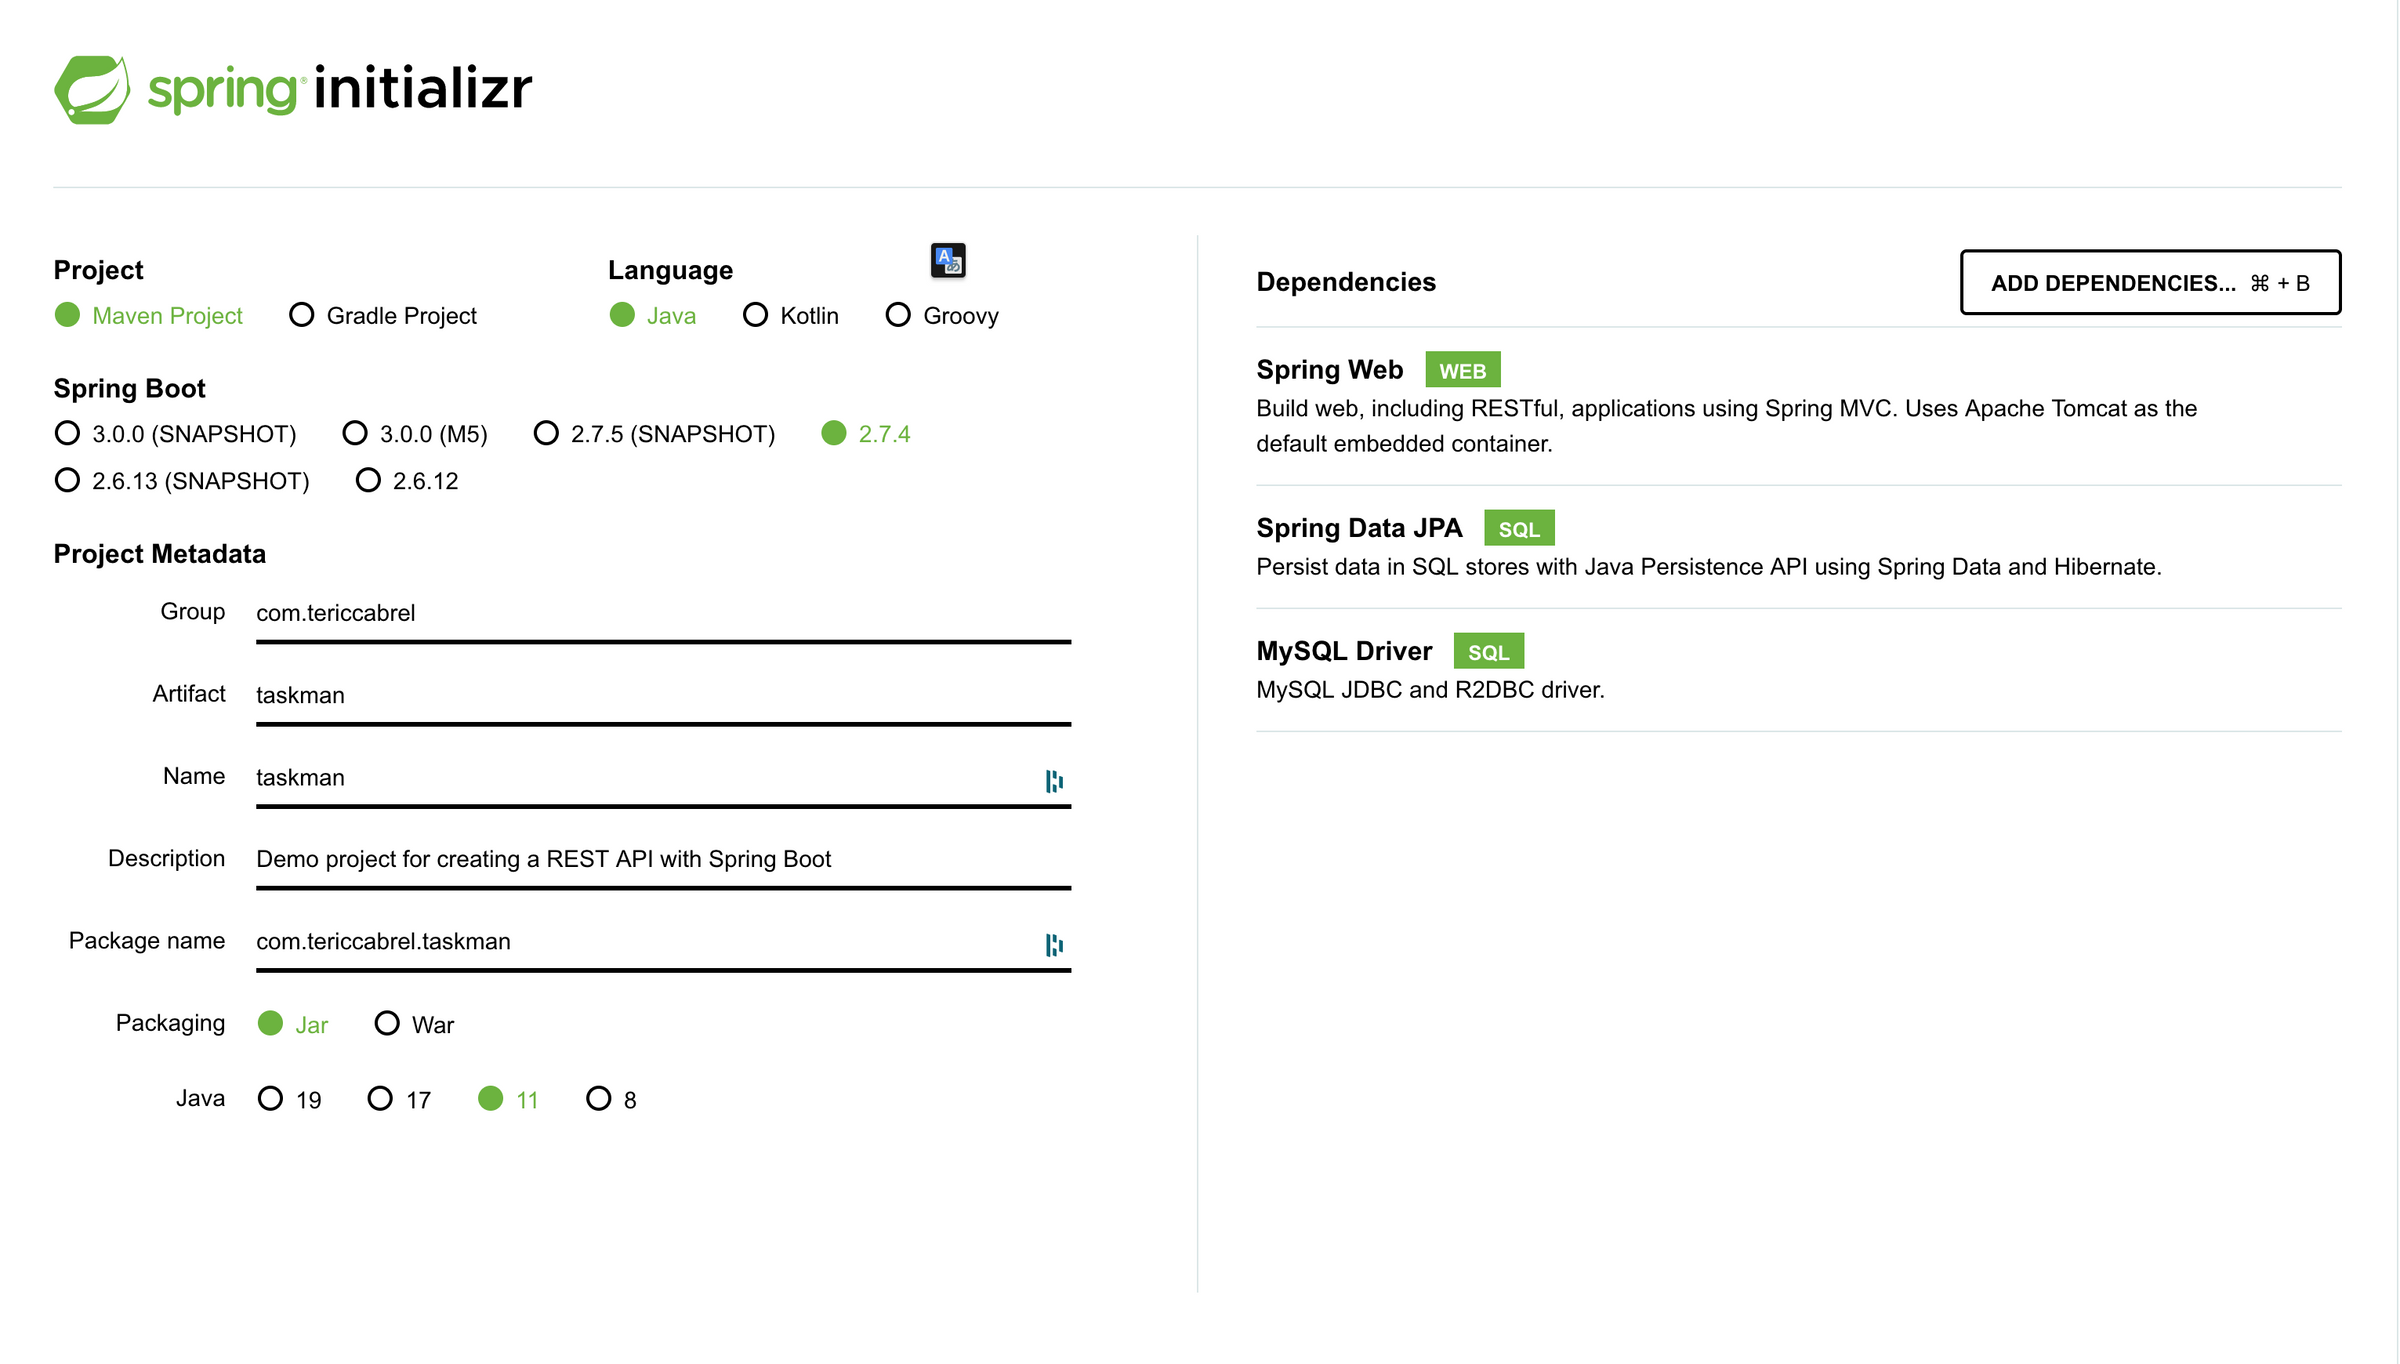Choose Java version 17
This screenshot has width=2400, height=1364.
point(380,1098)
